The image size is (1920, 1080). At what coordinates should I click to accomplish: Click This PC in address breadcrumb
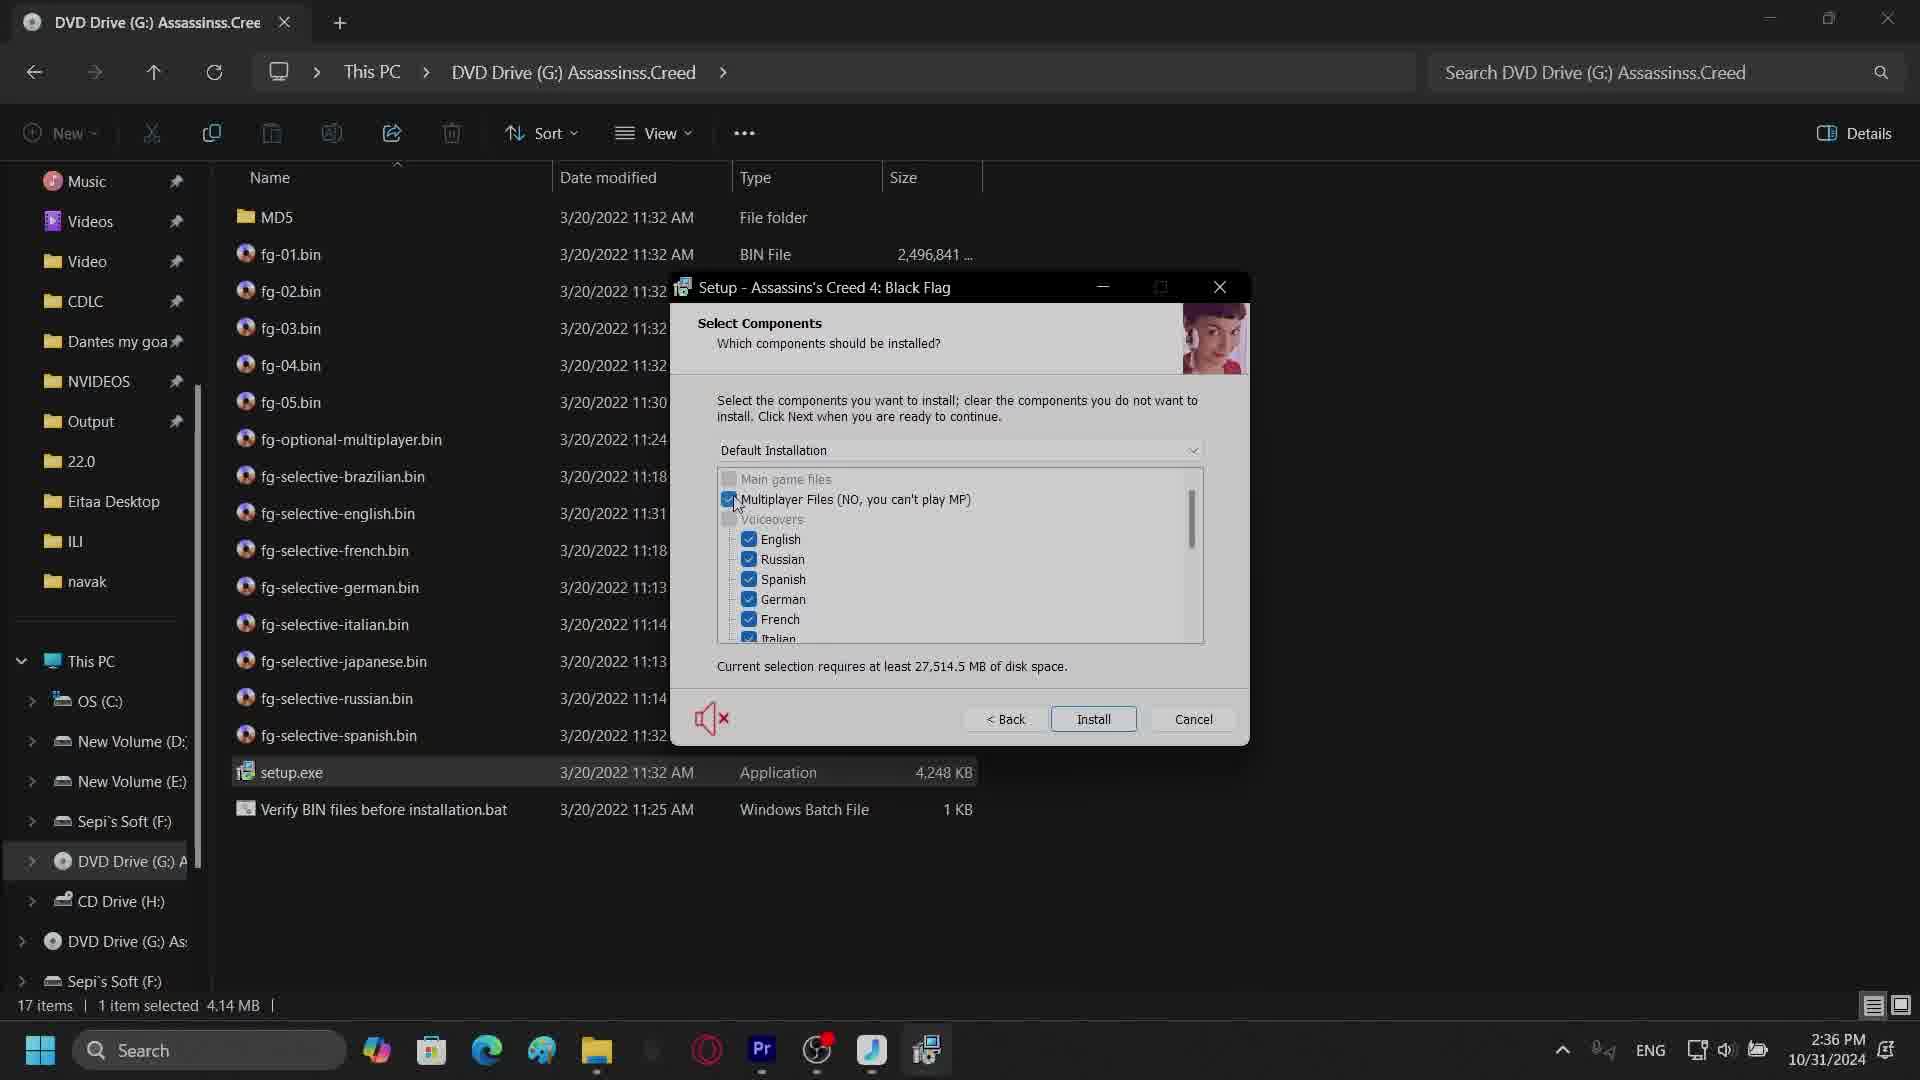coord(372,72)
